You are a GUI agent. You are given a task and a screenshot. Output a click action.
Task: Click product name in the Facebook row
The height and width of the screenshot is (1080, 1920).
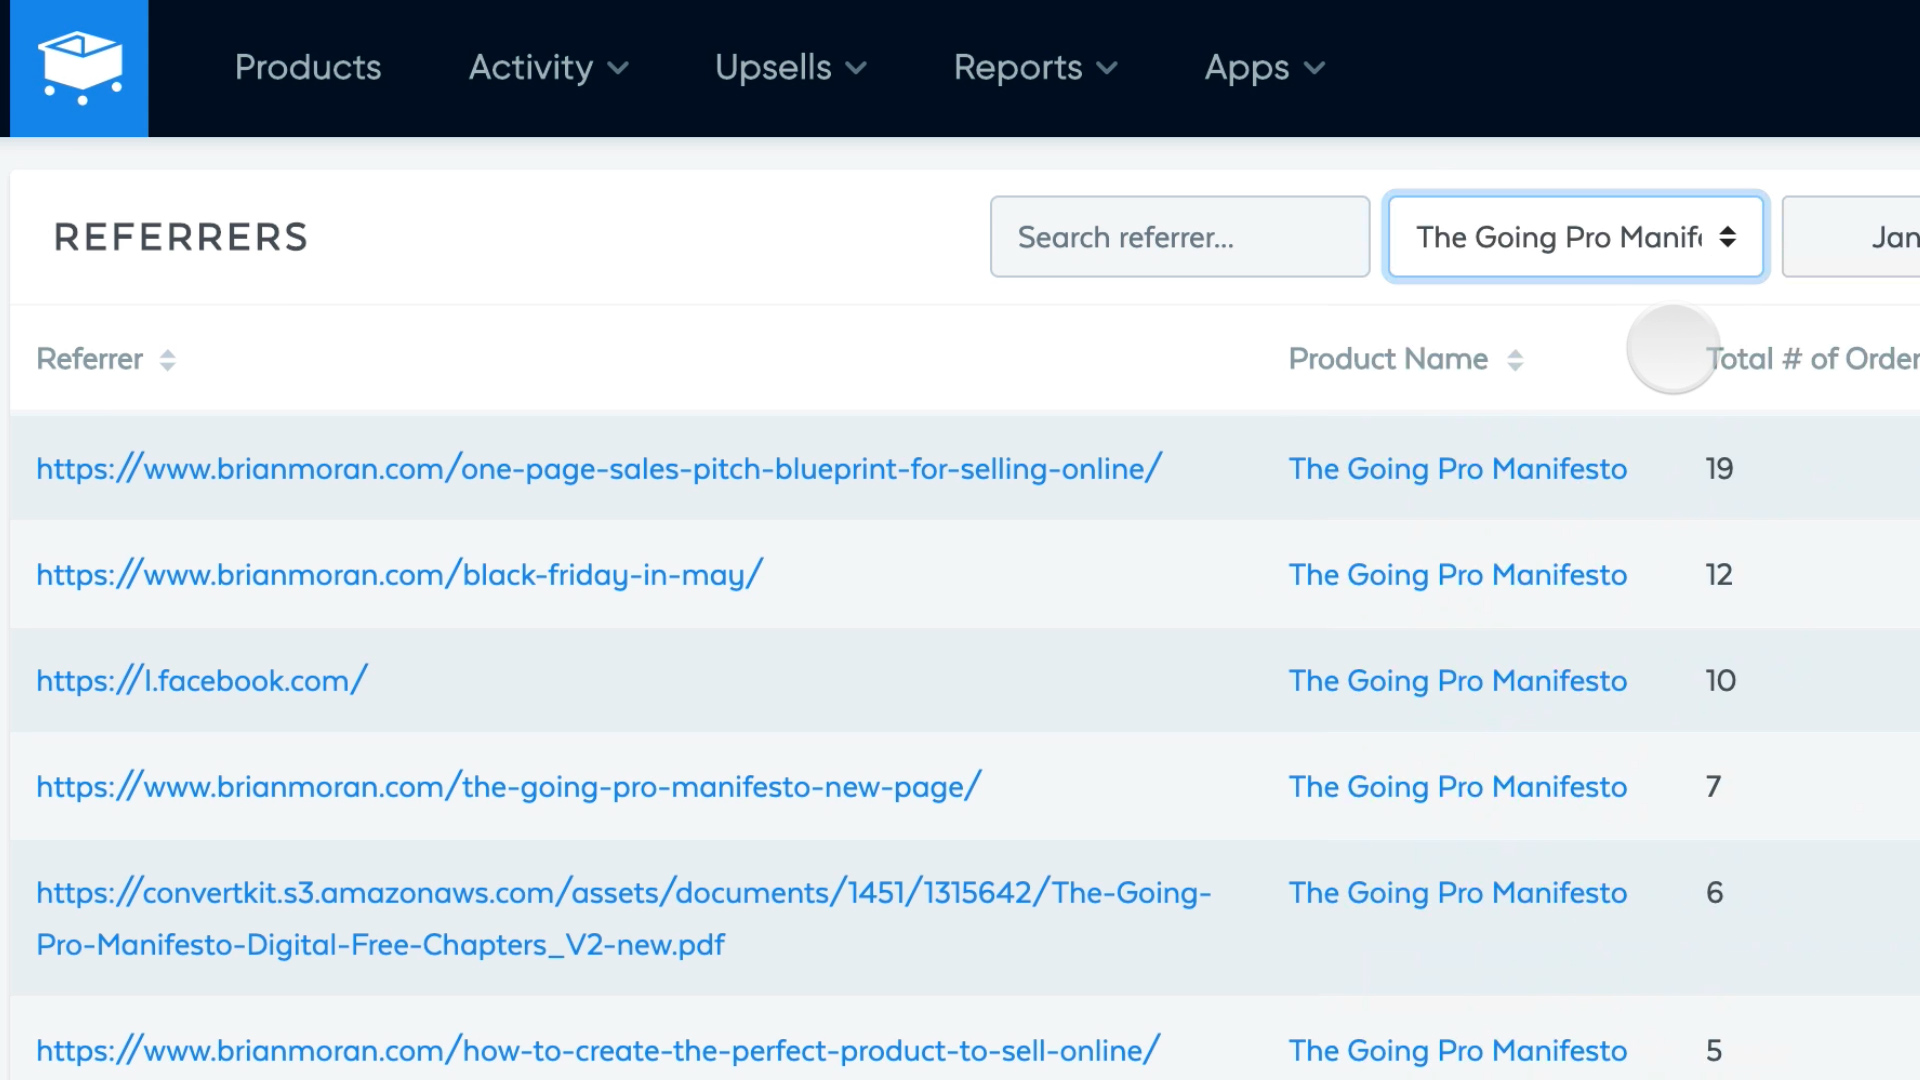(x=1457, y=681)
